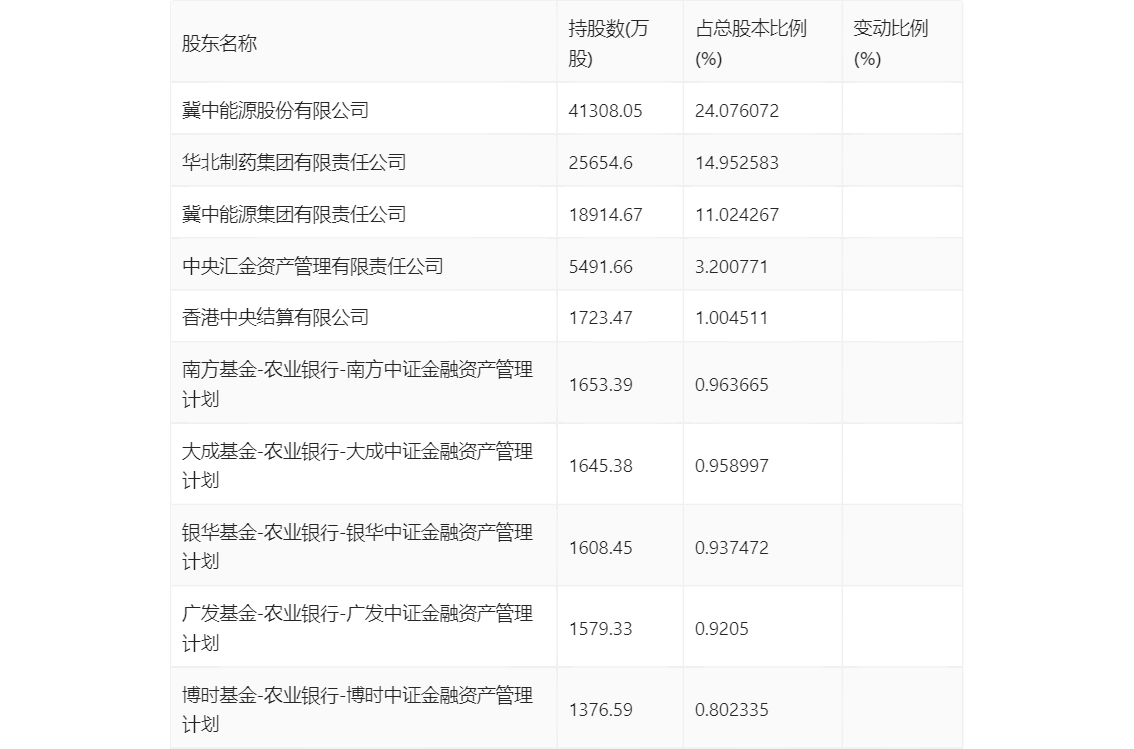Image resolution: width=1134 pixels, height=749 pixels.
Task: Click percentage value 0.9205
Action: (x=722, y=629)
